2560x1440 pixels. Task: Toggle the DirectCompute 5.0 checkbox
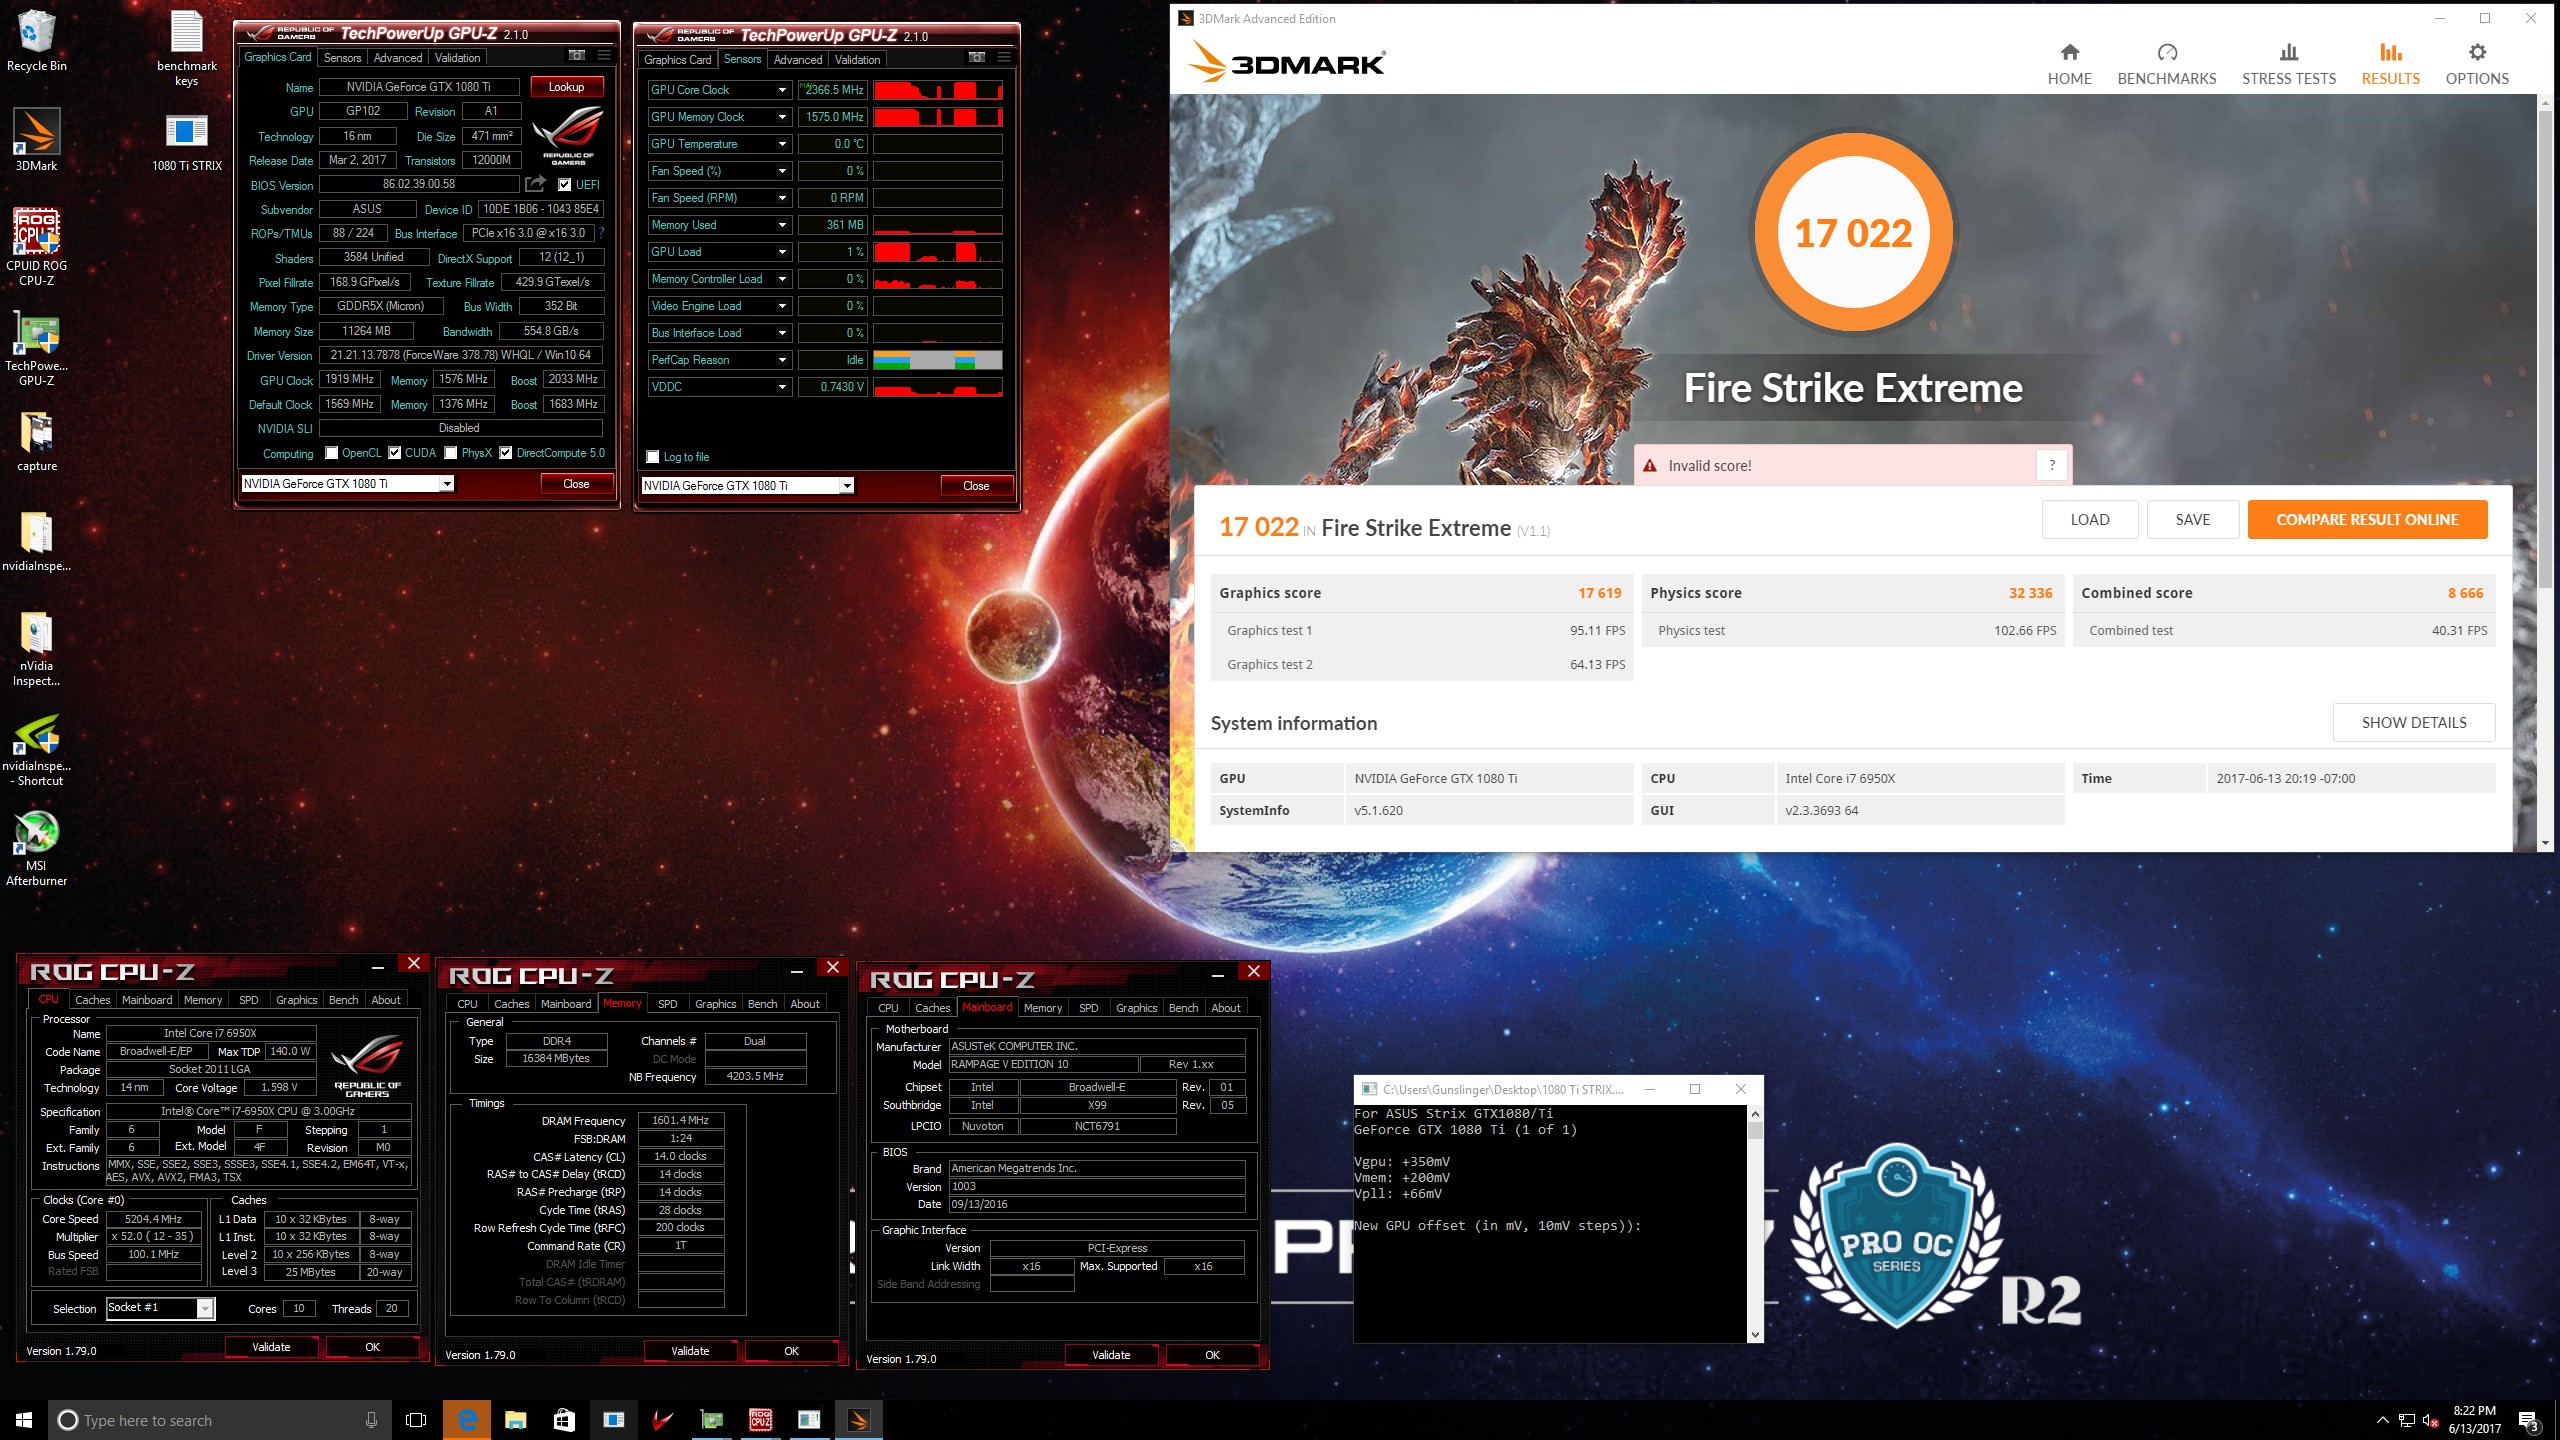(x=506, y=453)
